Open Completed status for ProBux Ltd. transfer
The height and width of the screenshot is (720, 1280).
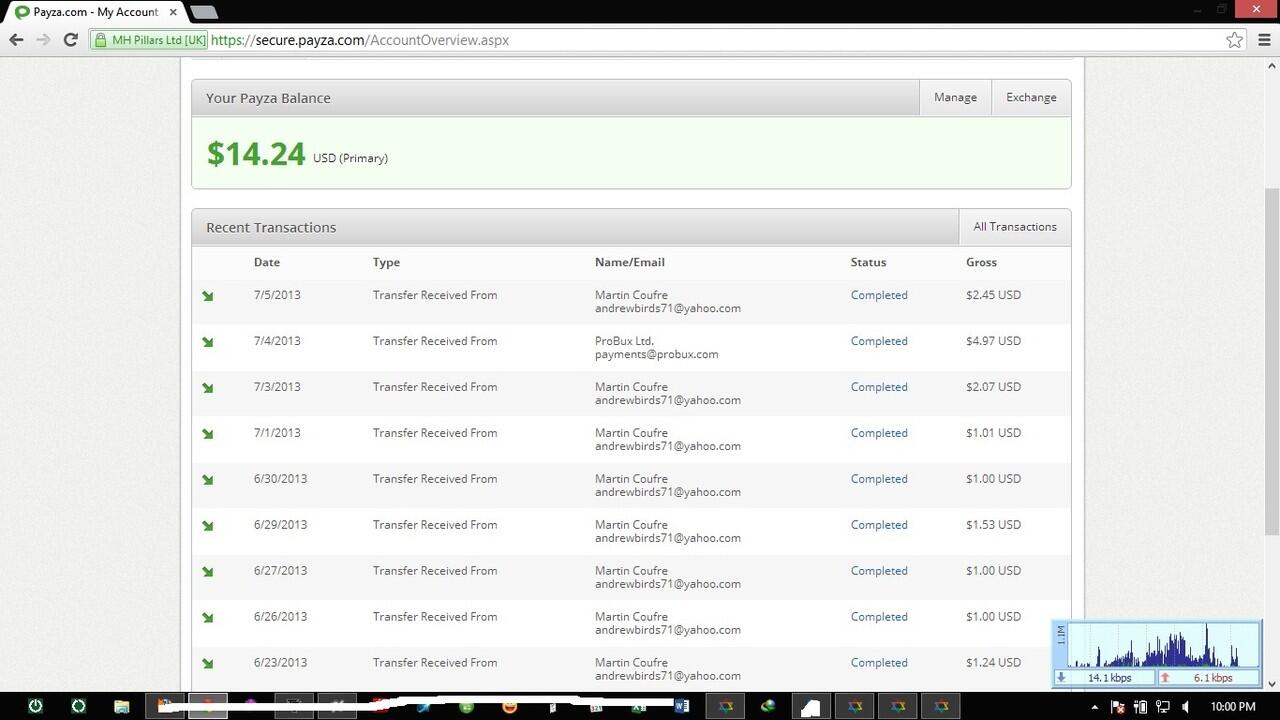tap(879, 341)
